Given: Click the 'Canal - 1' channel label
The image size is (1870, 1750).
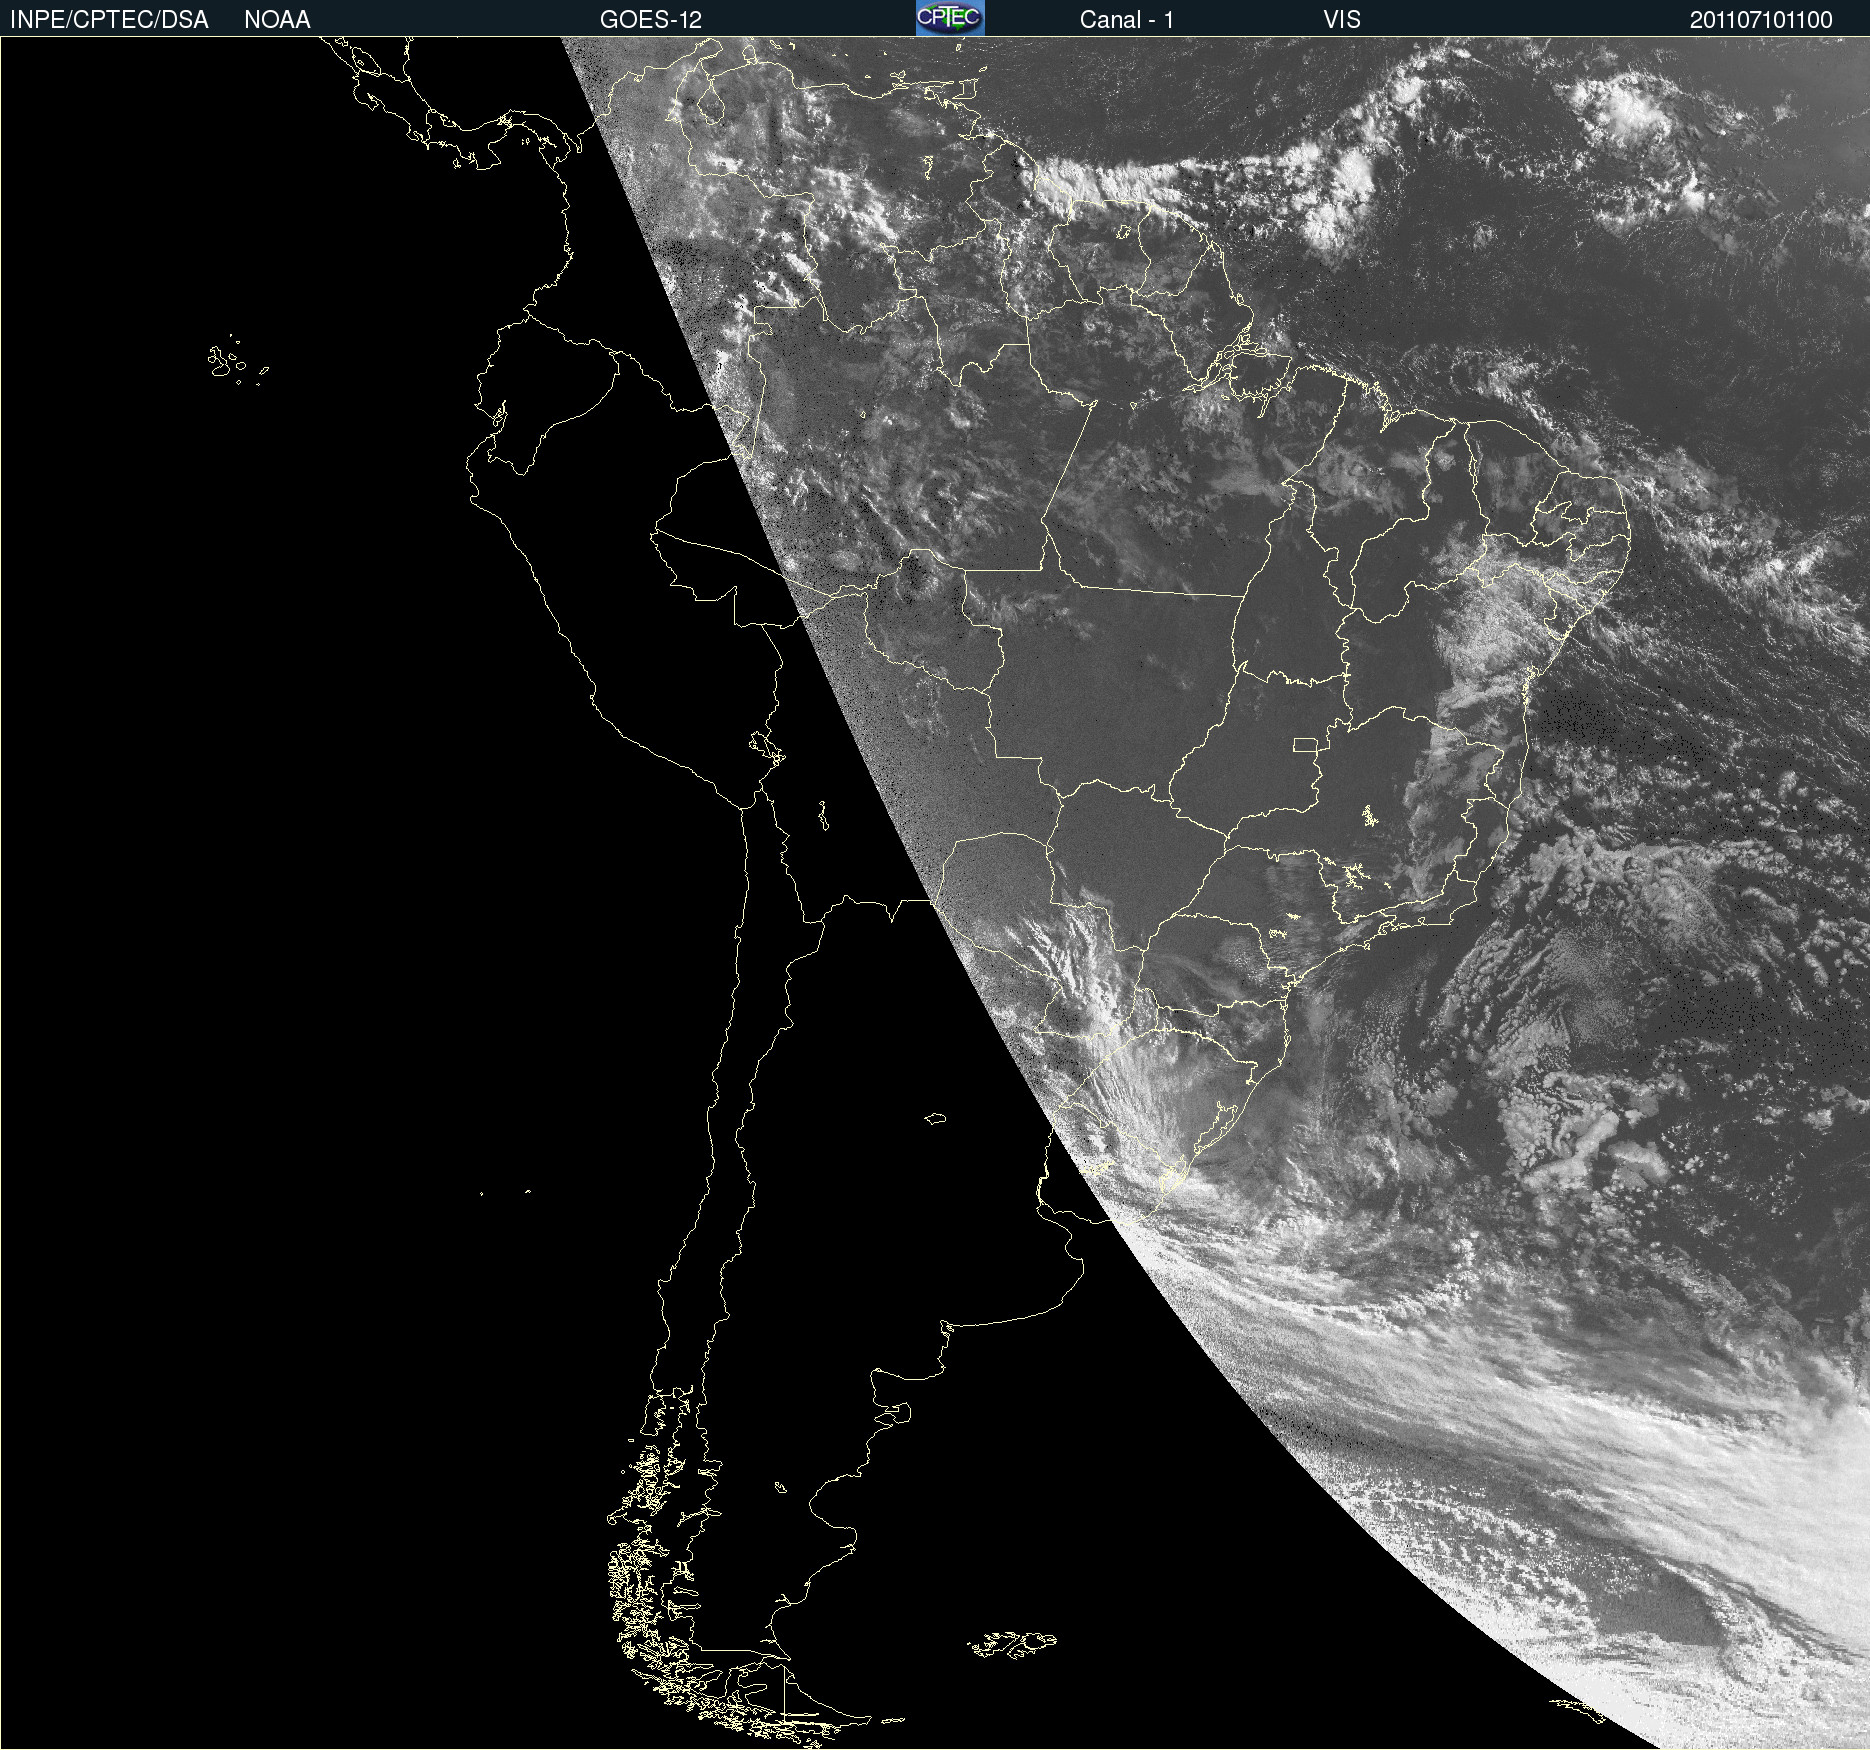Looking at the screenshot, I should click(1127, 20).
